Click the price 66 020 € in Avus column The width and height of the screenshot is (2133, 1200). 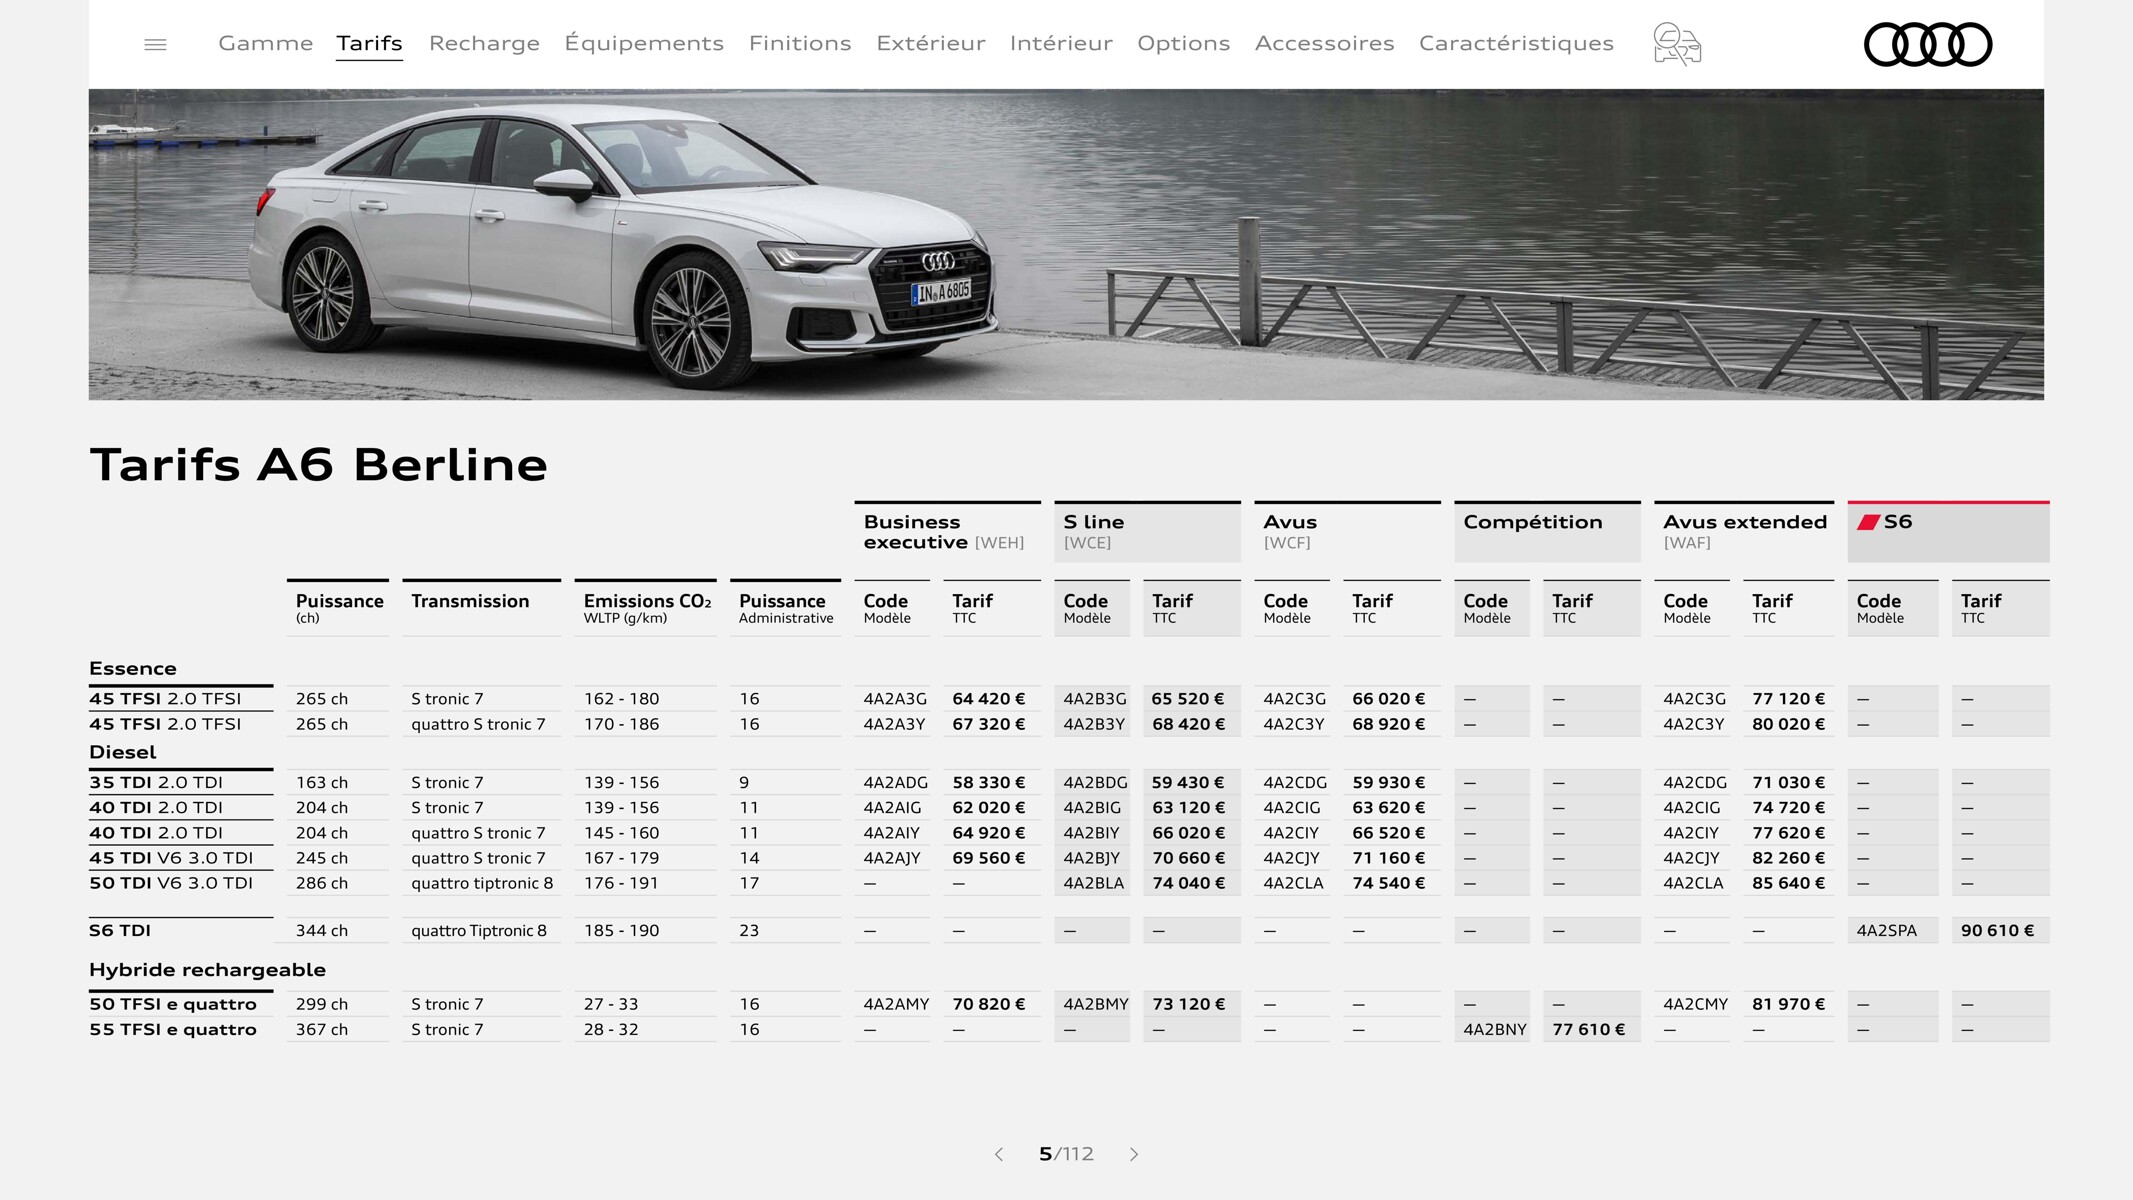[1389, 699]
